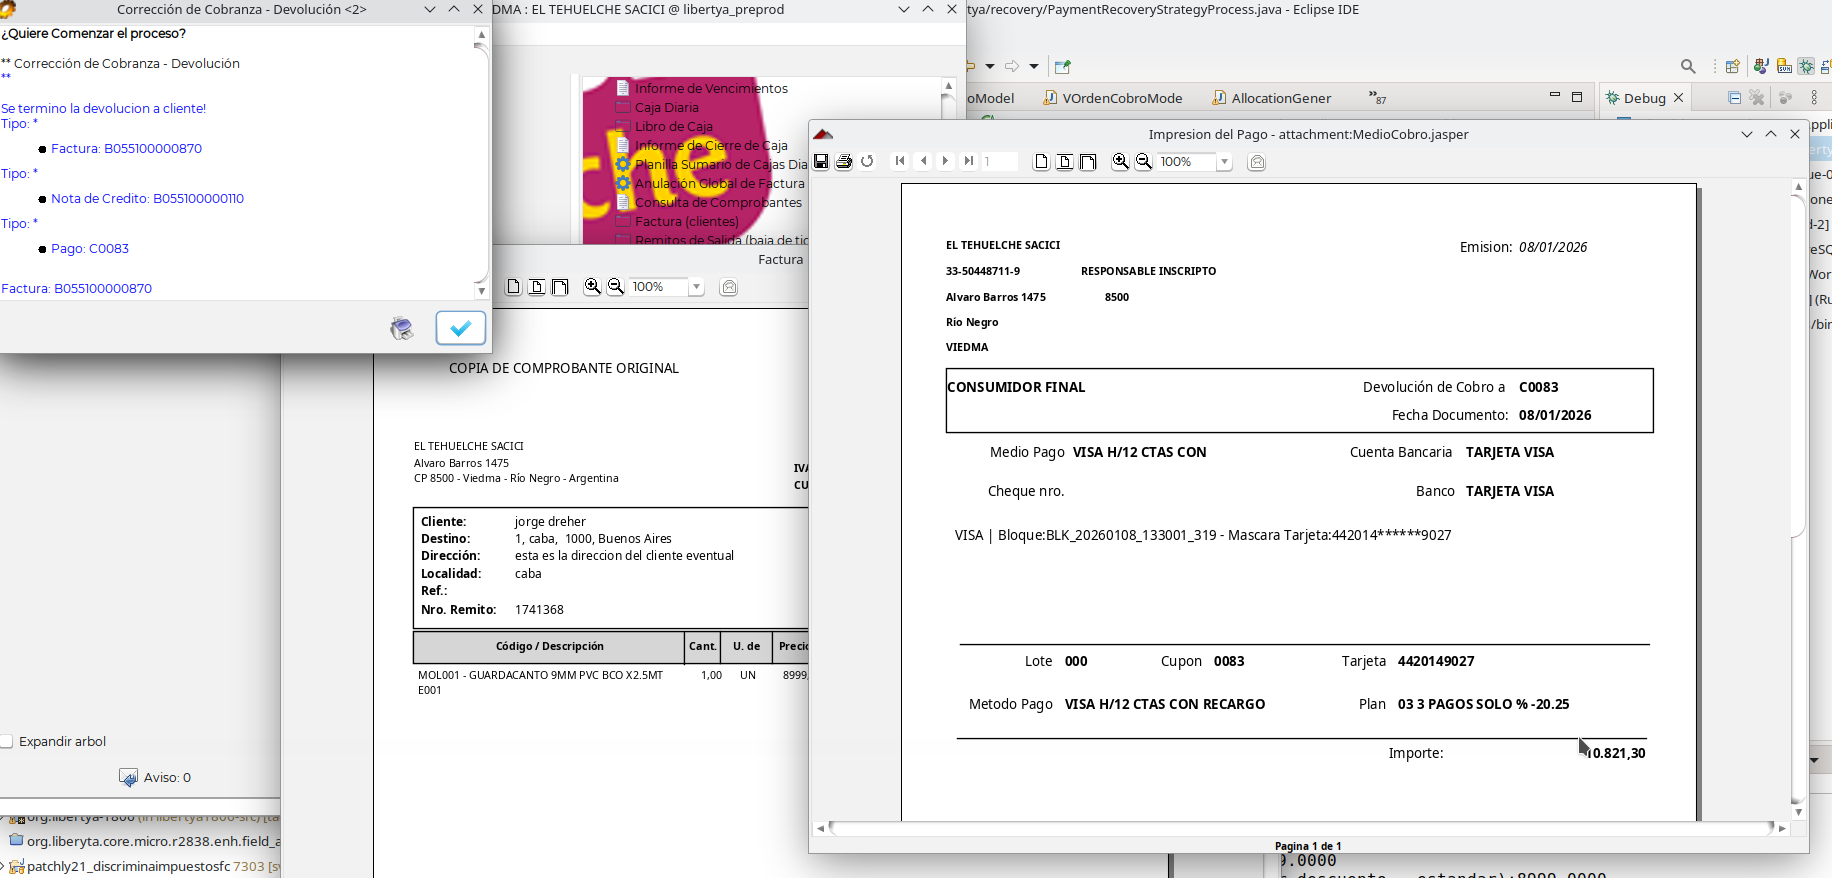This screenshot has height=878, width=1832.
Task: Zoom in on the Factura report viewer
Action: point(593,287)
